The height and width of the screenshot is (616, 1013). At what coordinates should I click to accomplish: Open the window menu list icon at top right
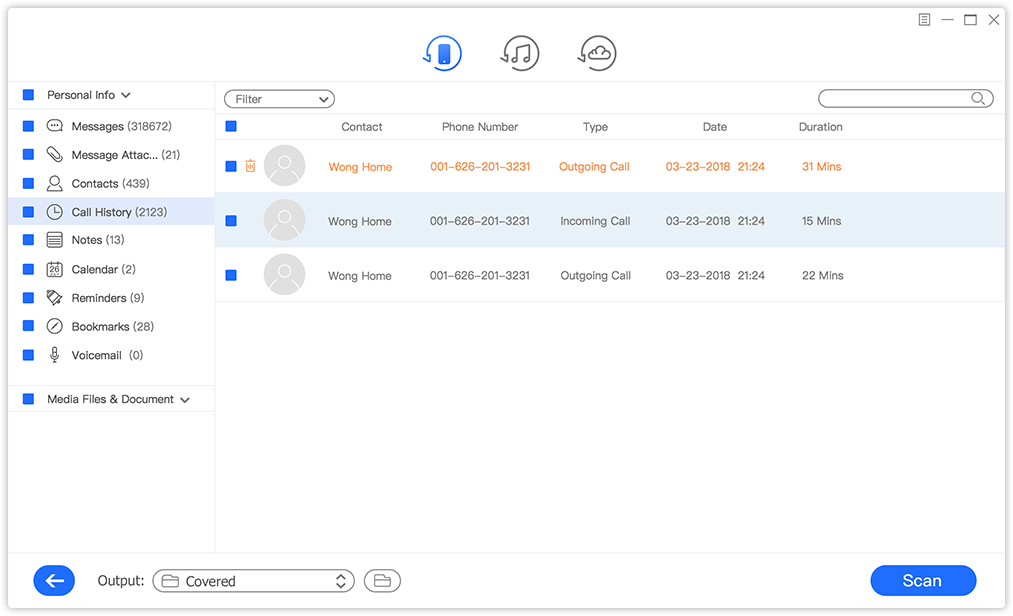click(x=924, y=20)
